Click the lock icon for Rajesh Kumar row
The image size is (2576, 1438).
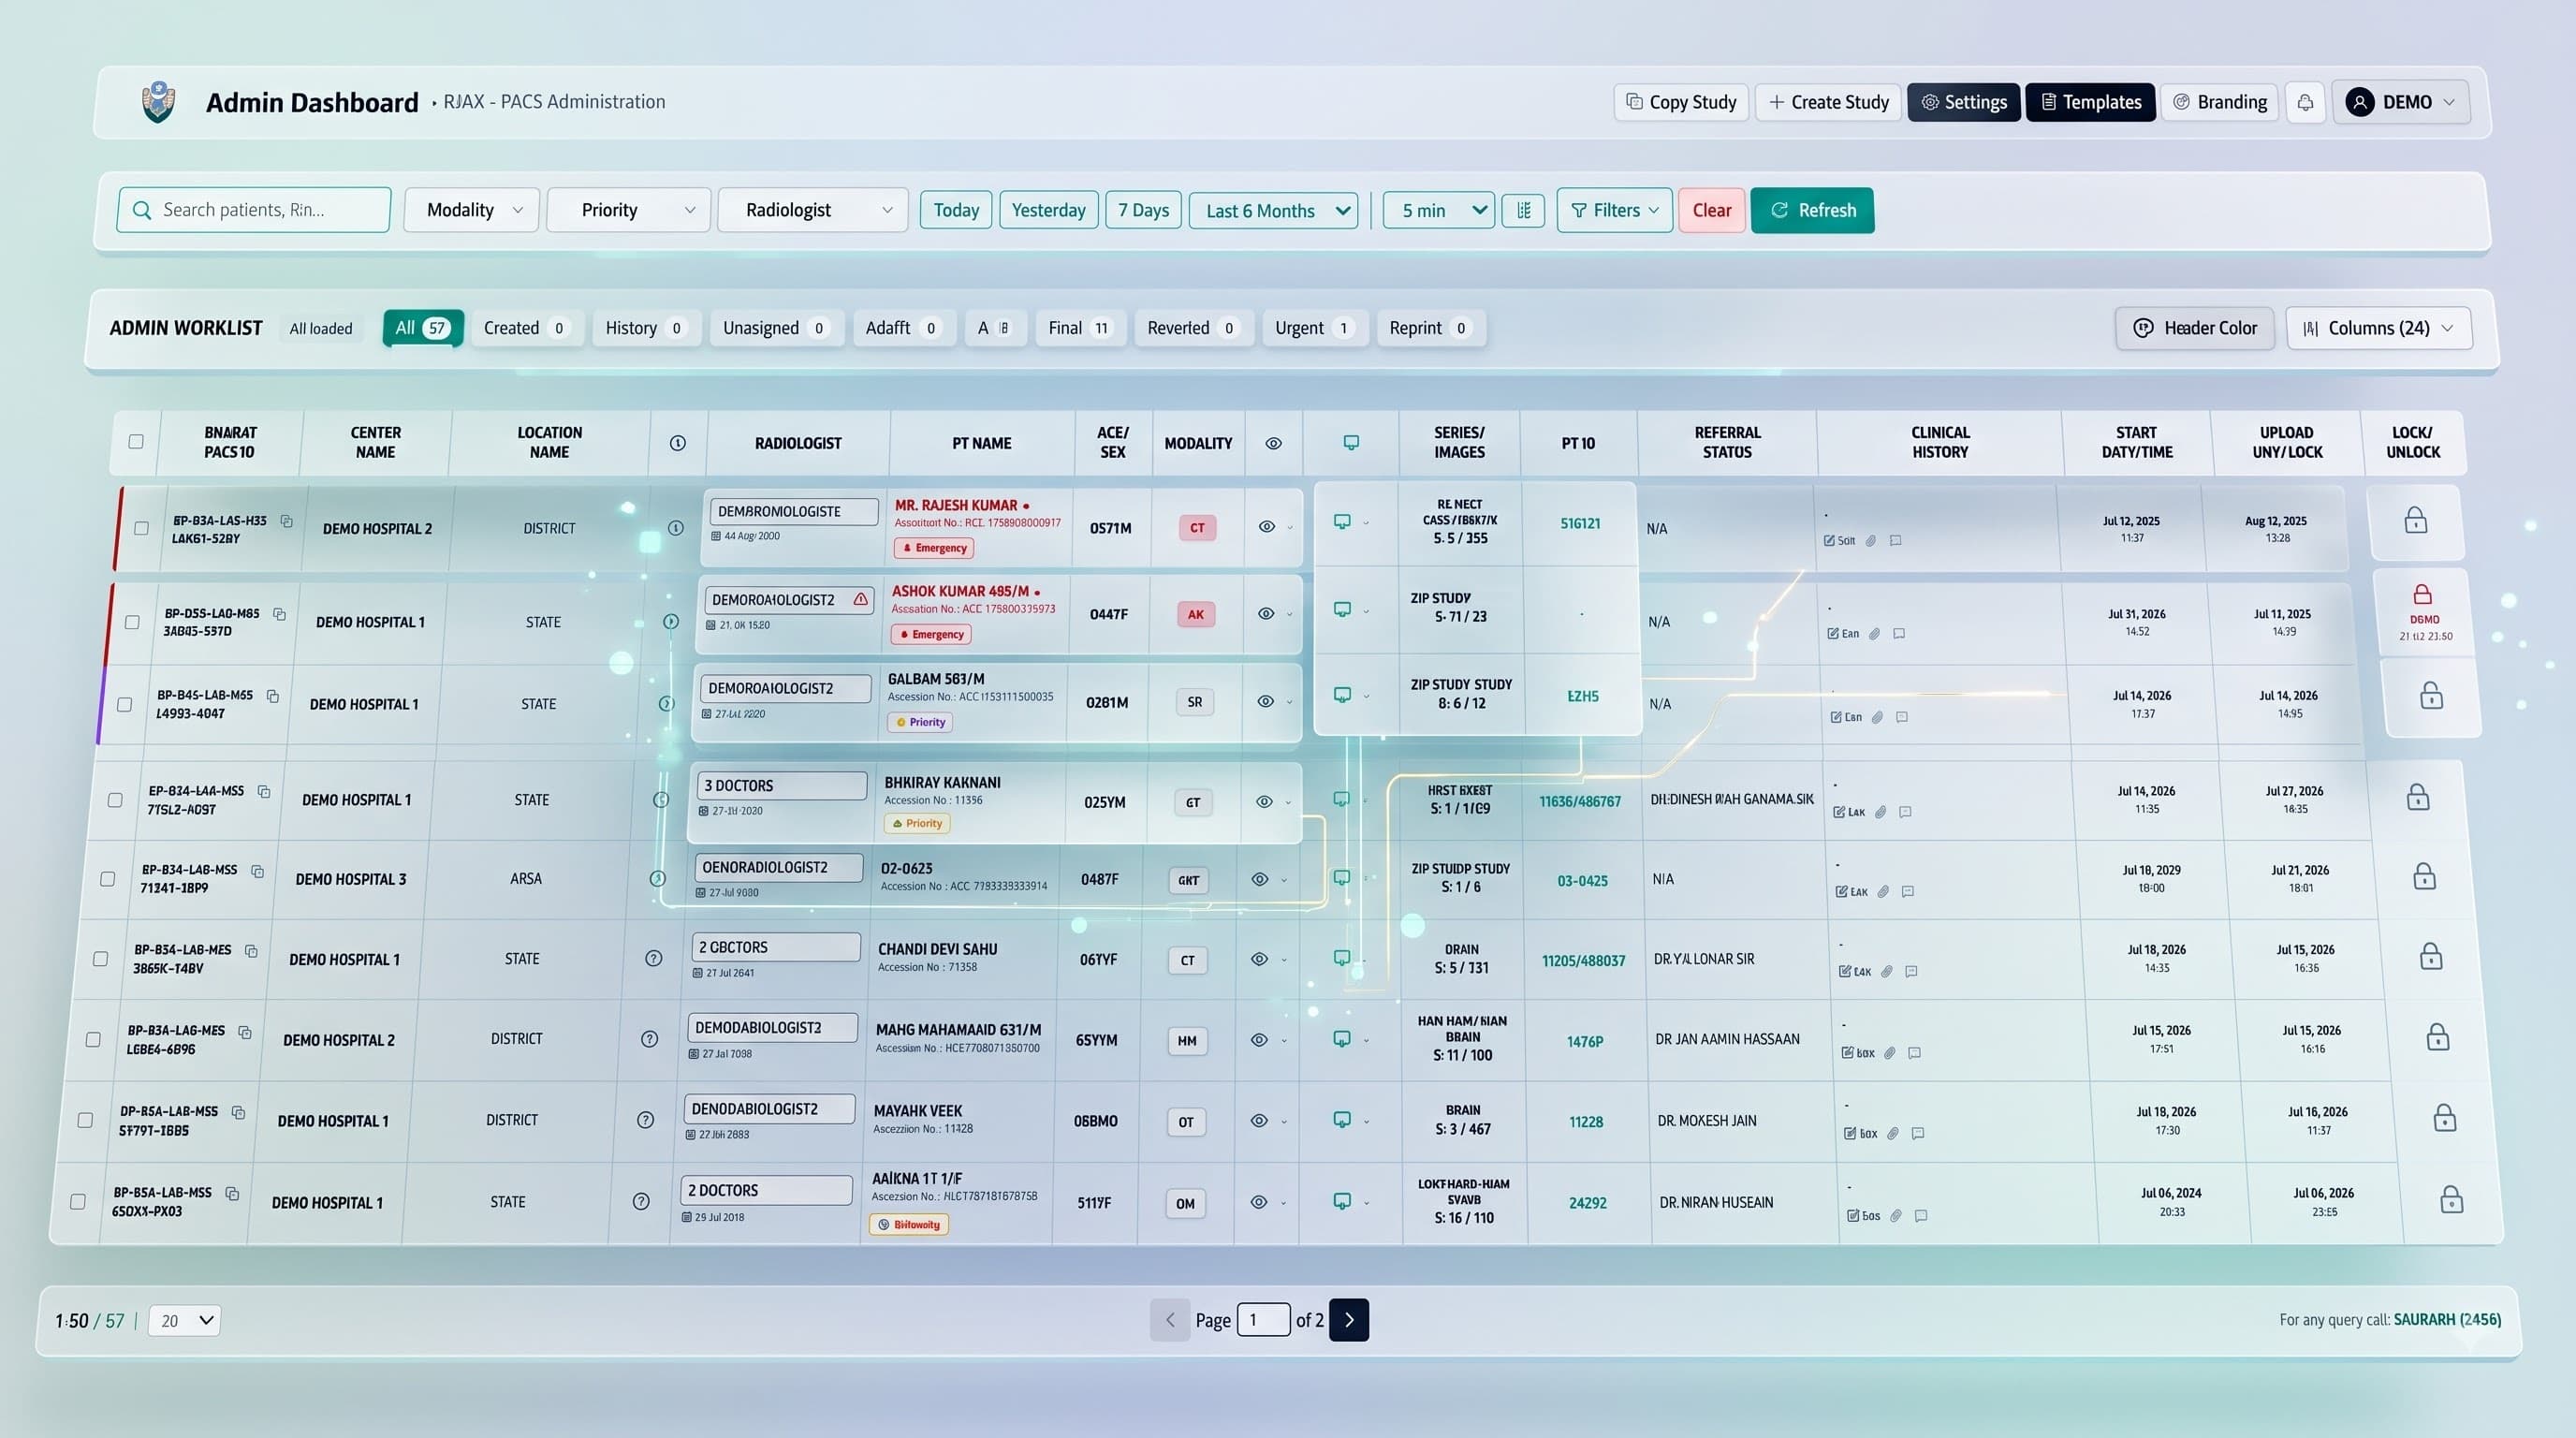point(2415,520)
